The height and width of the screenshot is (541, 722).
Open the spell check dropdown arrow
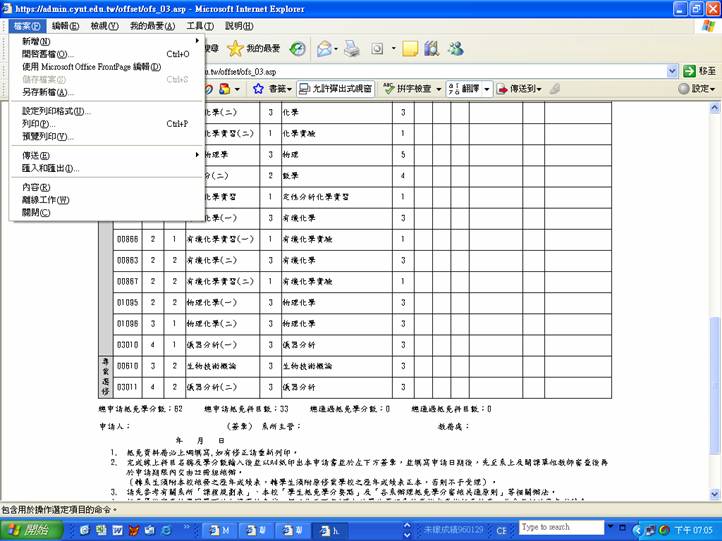(438, 89)
